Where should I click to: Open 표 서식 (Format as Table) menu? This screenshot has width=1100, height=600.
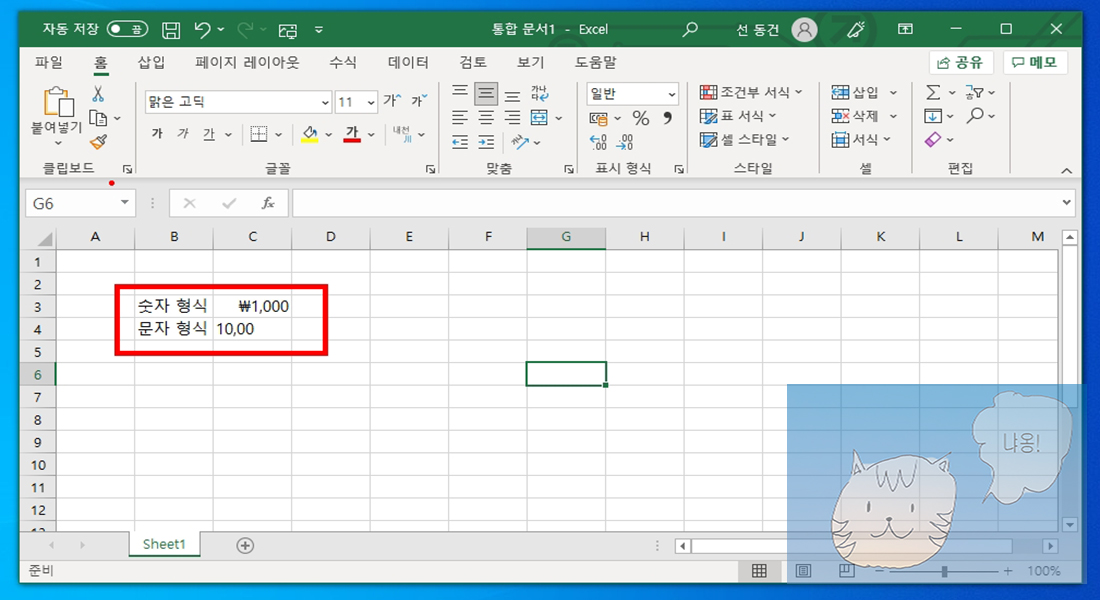tap(738, 116)
